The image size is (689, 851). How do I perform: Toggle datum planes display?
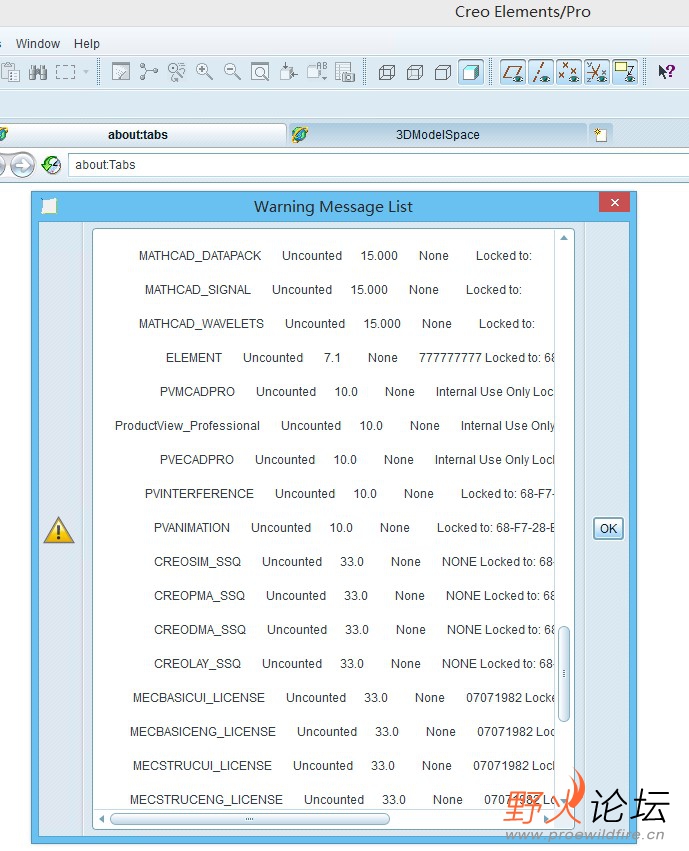tap(513, 72)
